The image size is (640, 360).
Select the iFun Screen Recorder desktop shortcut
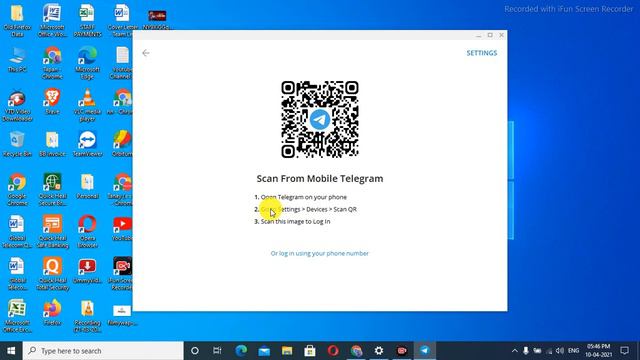pos(122,274)
